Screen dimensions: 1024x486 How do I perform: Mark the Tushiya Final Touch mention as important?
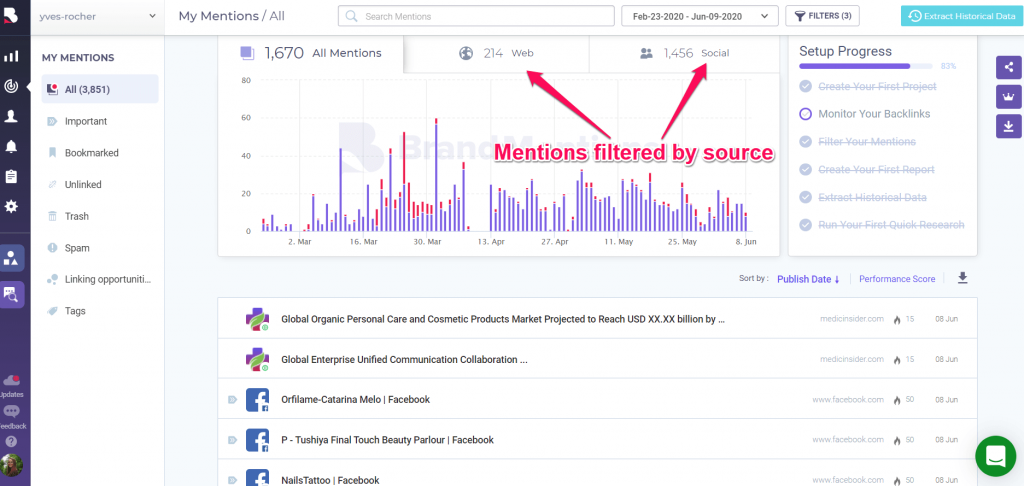coord(232,440)
